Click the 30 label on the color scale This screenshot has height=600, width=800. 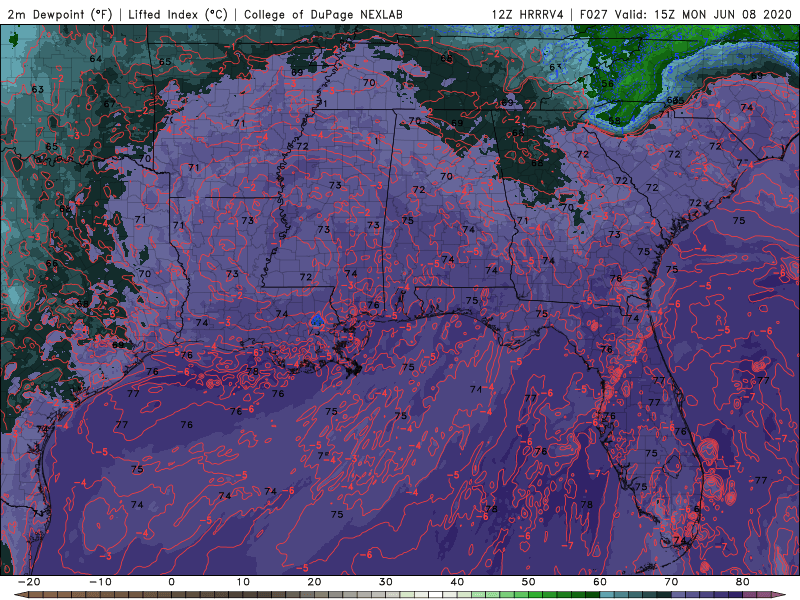[x=386, y=582]
